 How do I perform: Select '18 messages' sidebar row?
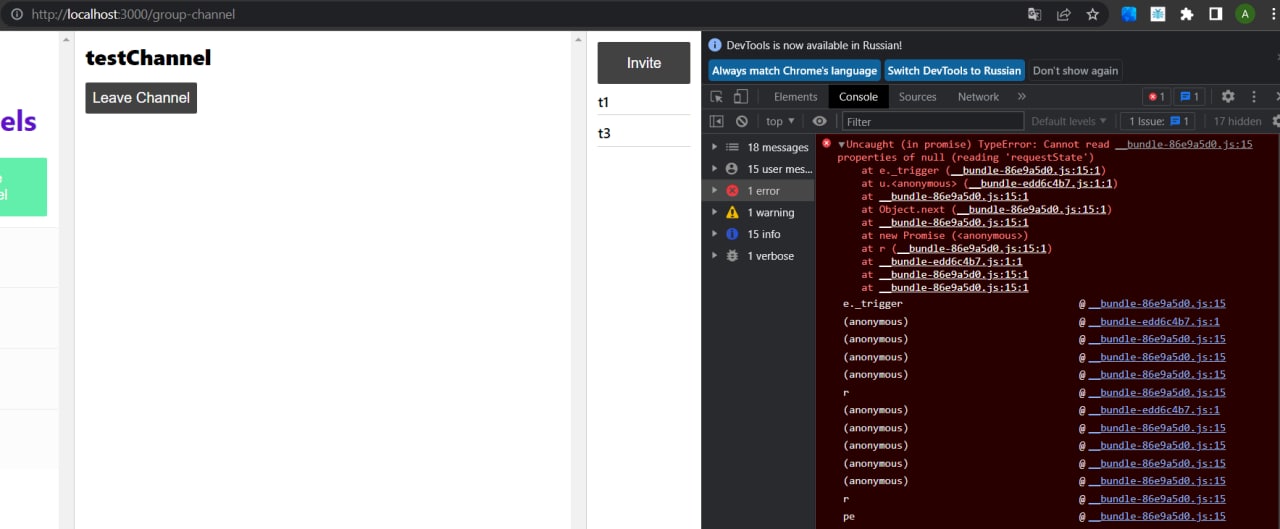click(759, 147)
